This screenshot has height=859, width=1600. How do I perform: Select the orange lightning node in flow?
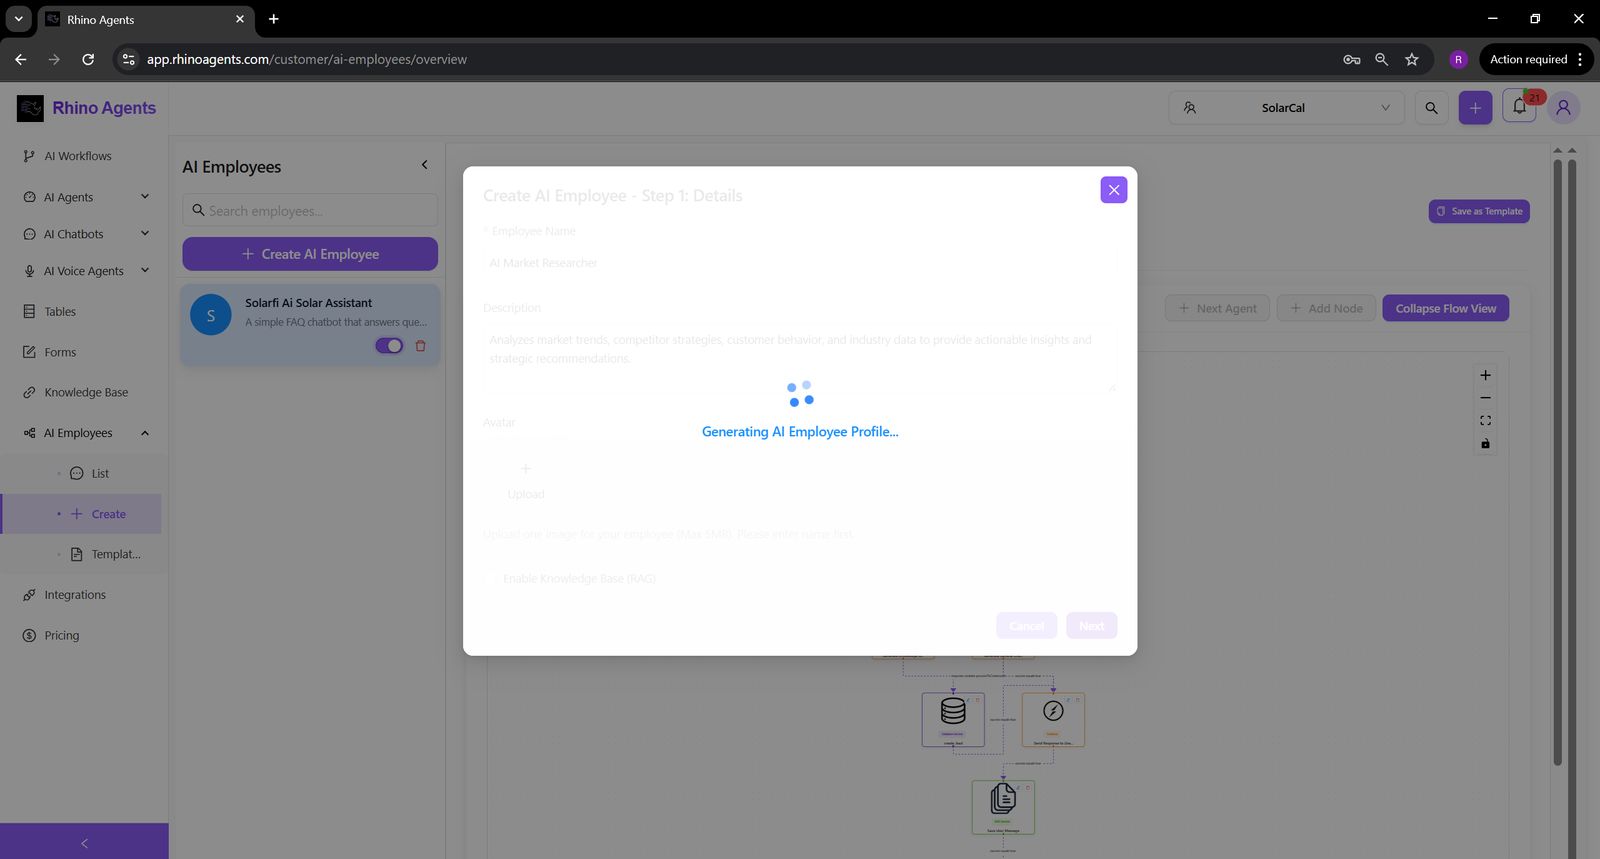(1053, 719)
